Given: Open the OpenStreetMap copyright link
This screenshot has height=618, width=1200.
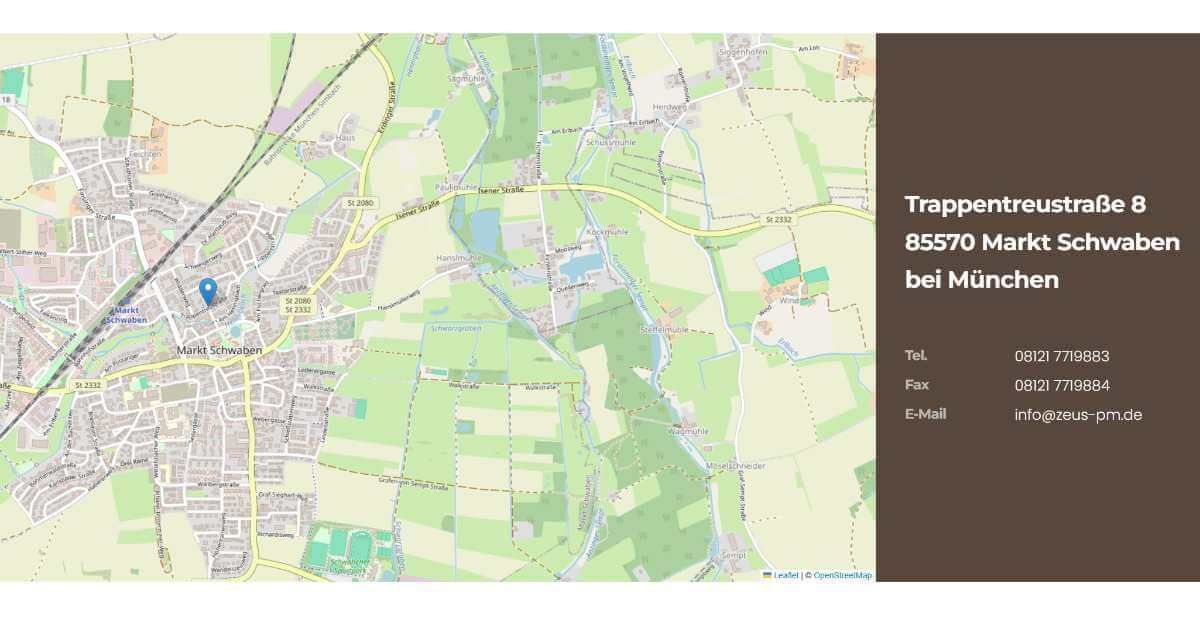Looking at the screenshot, I should point(842,575).
